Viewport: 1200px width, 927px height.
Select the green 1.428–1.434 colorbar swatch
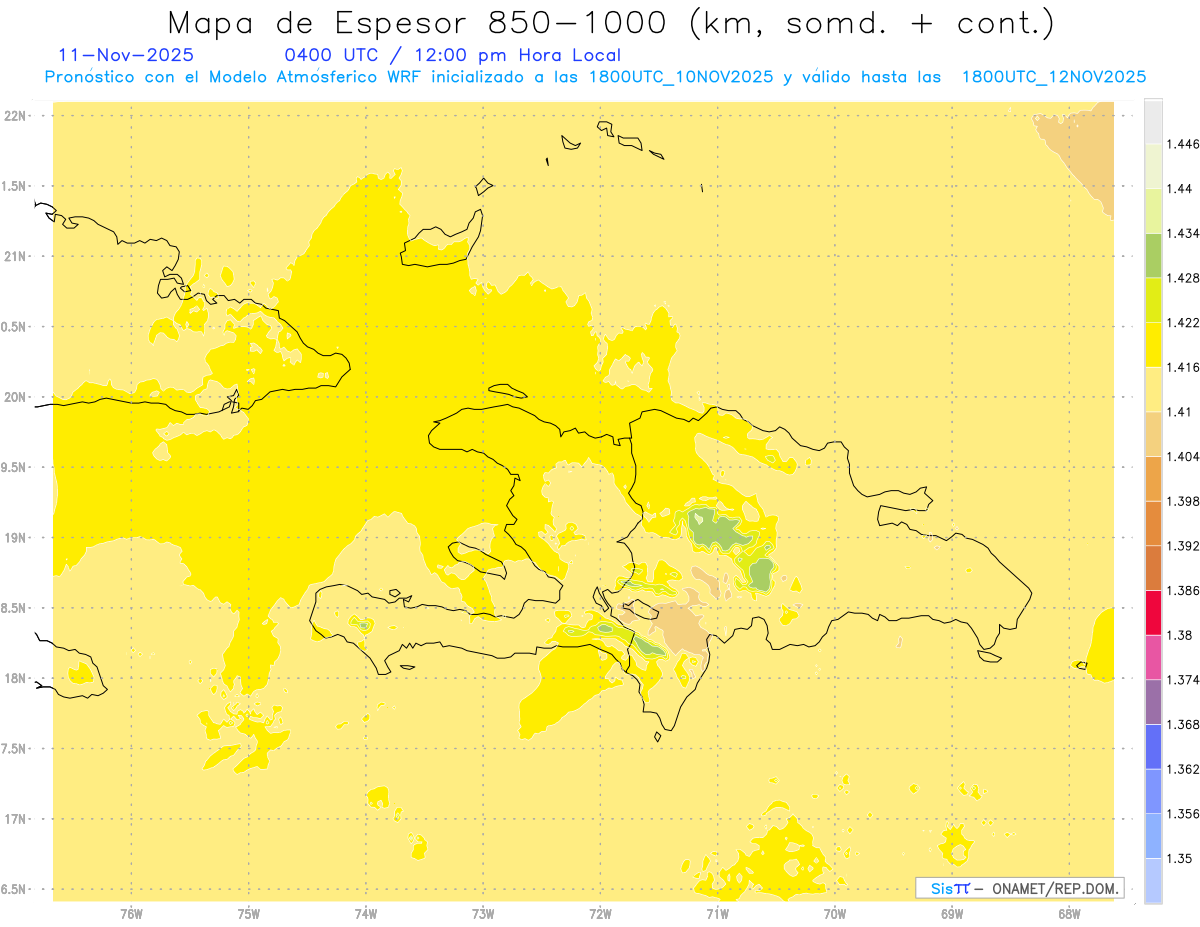coord(1153,255)
